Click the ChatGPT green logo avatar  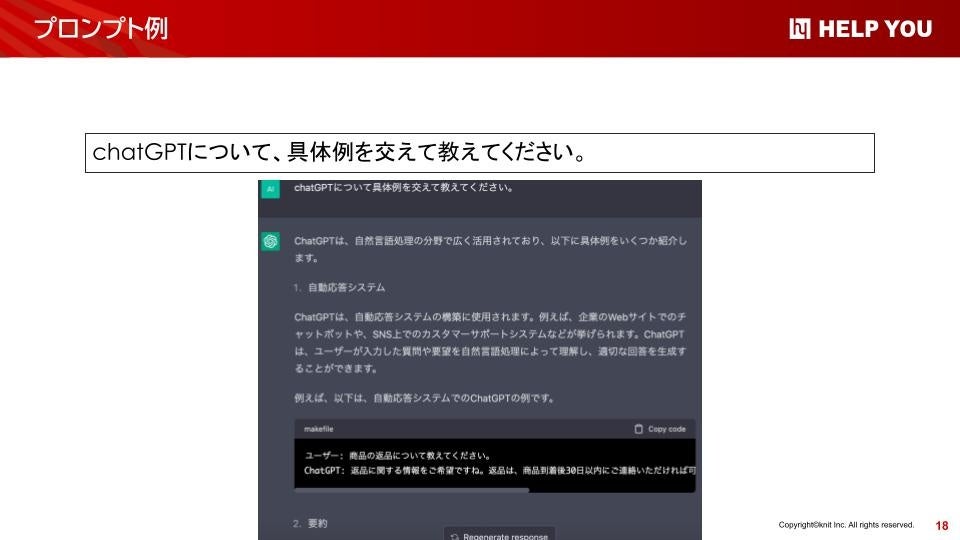click(x=271, y=241)
